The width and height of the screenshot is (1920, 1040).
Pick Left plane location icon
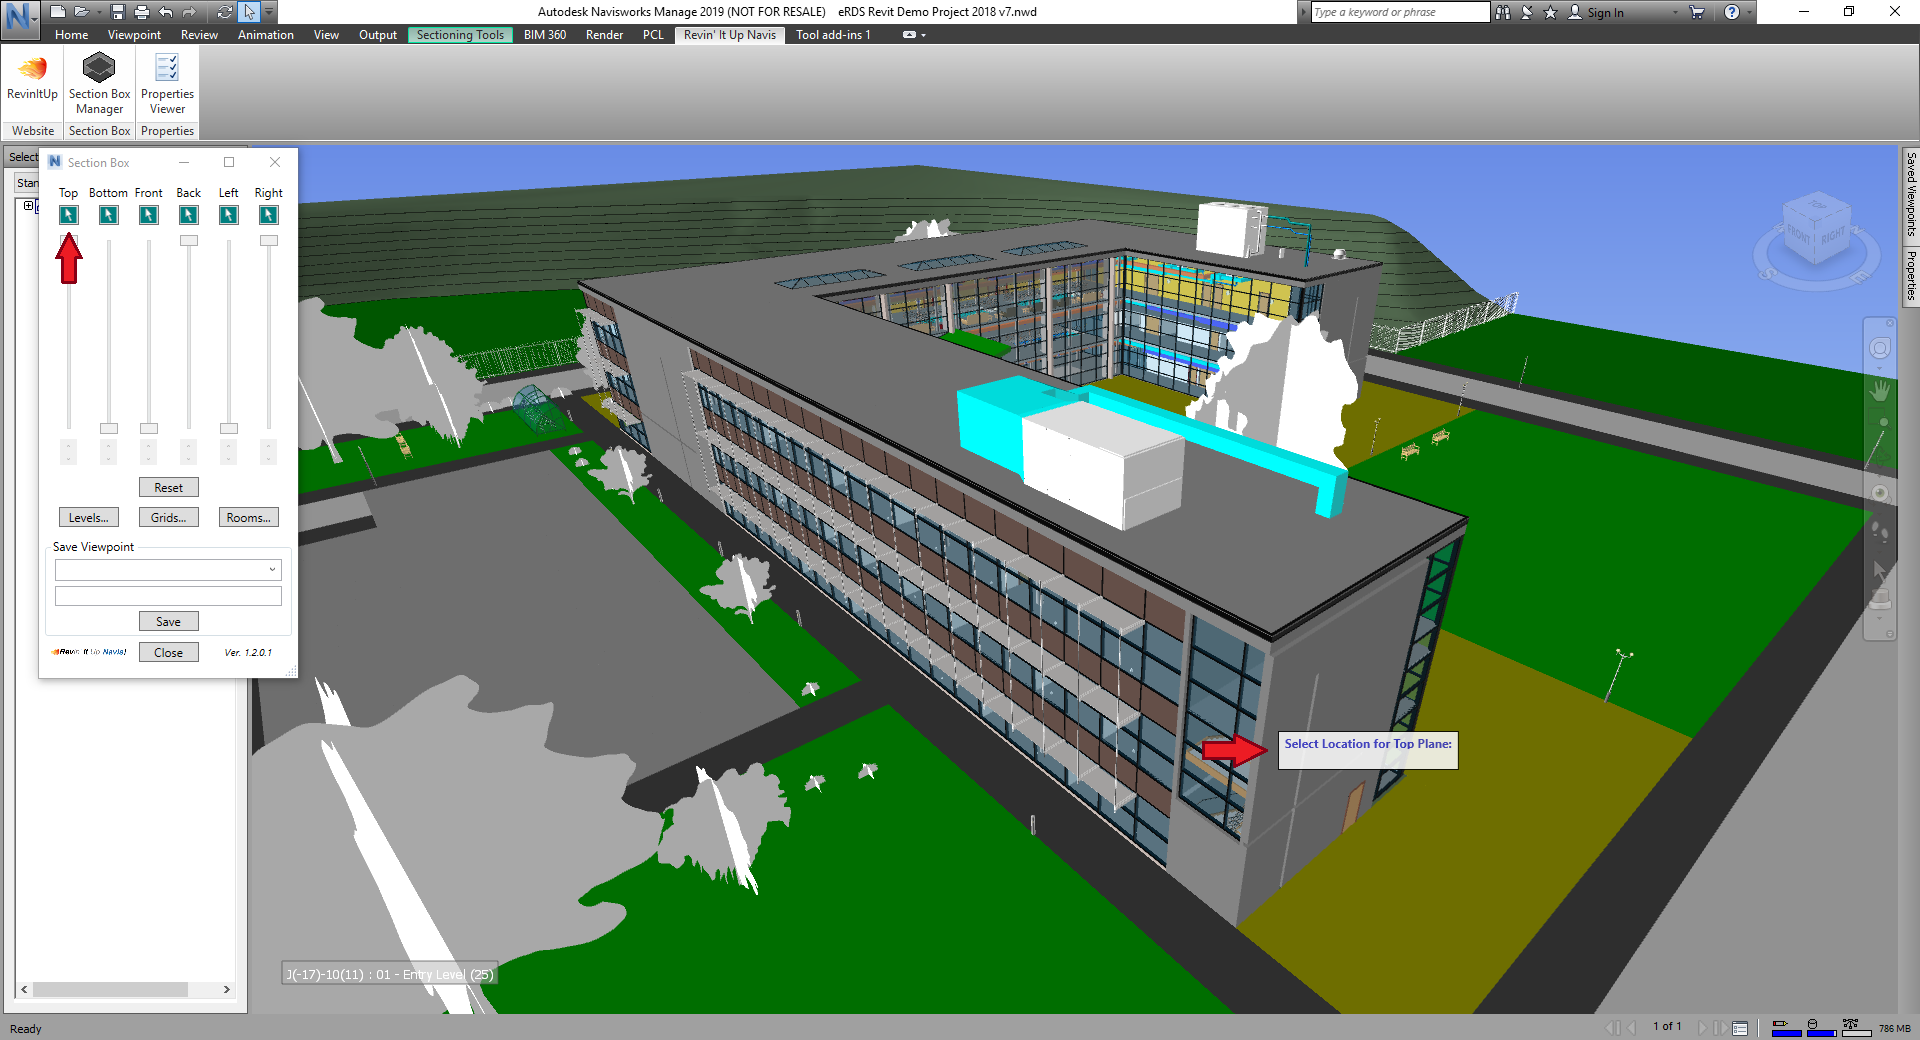point(229,215)
